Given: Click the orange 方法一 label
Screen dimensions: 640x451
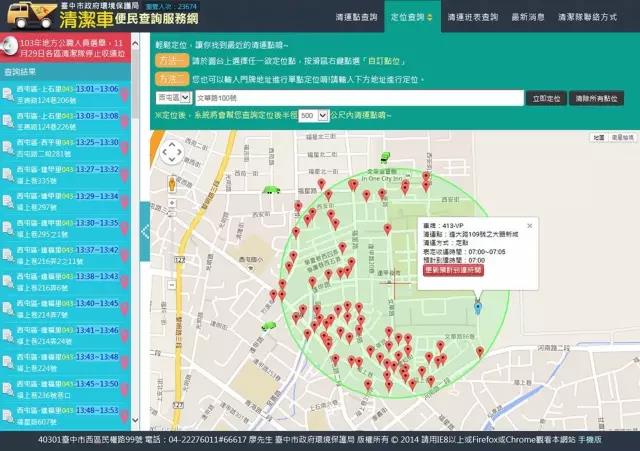Looking at the screenshot, I should (172, 61).
